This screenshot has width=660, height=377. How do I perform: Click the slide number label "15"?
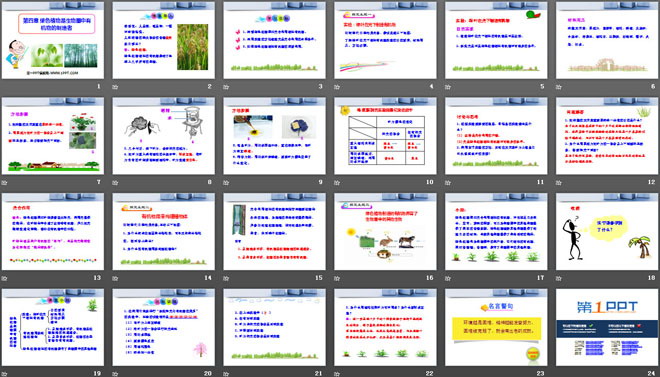point(319,278)
